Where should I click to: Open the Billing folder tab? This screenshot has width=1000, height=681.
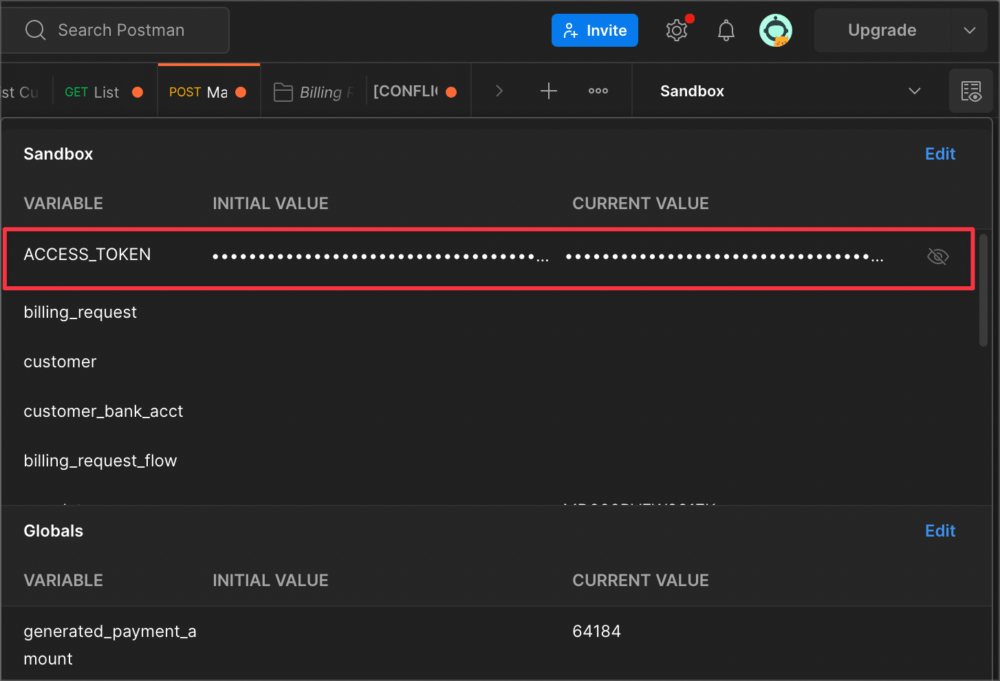tap(314, 92)
